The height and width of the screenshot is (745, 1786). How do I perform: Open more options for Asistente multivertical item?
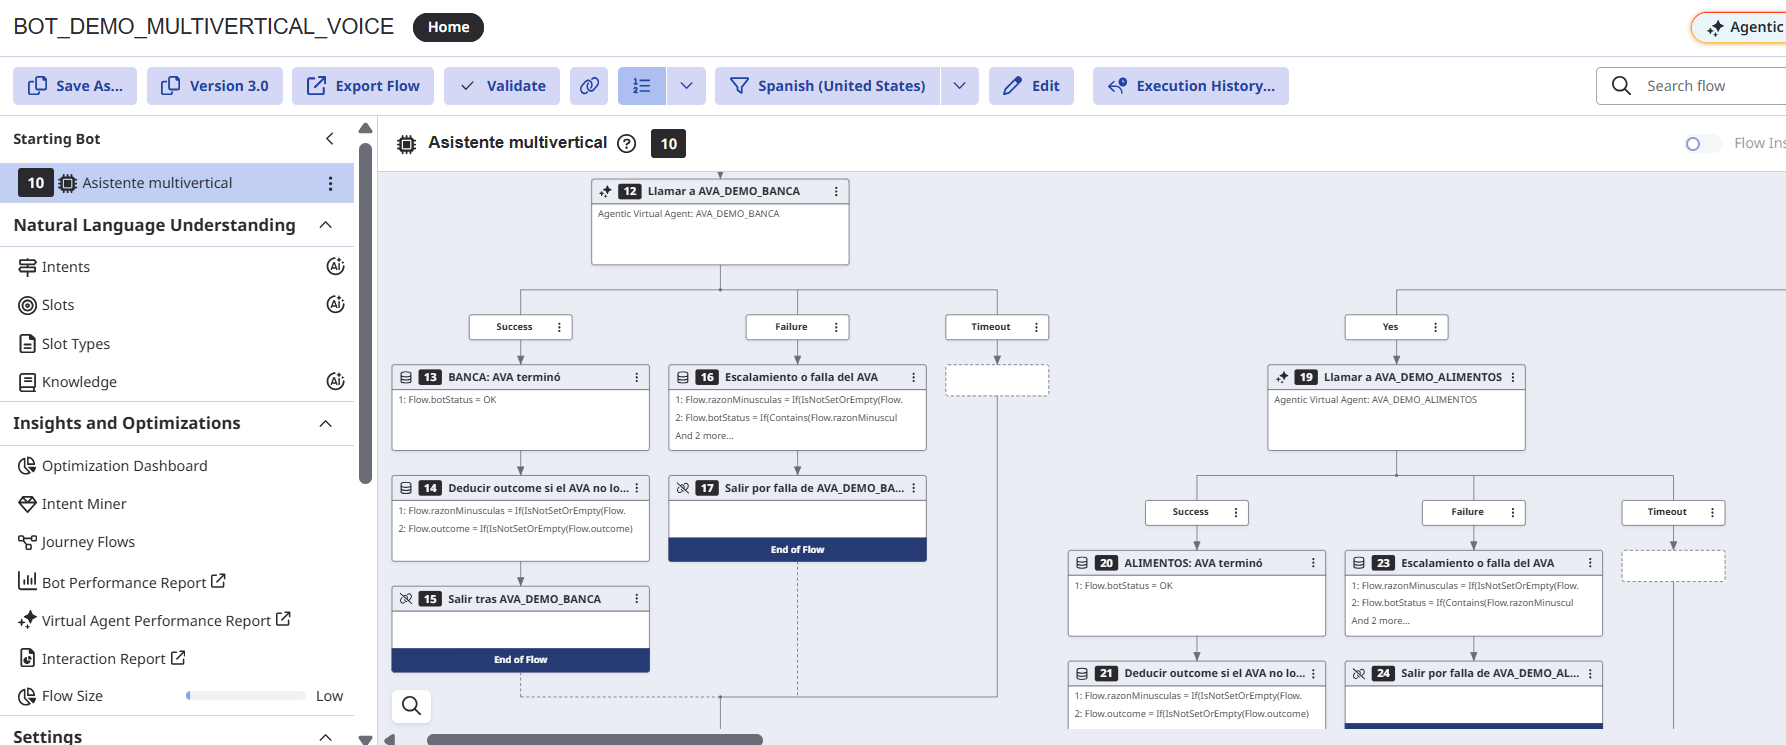(331, 183)
